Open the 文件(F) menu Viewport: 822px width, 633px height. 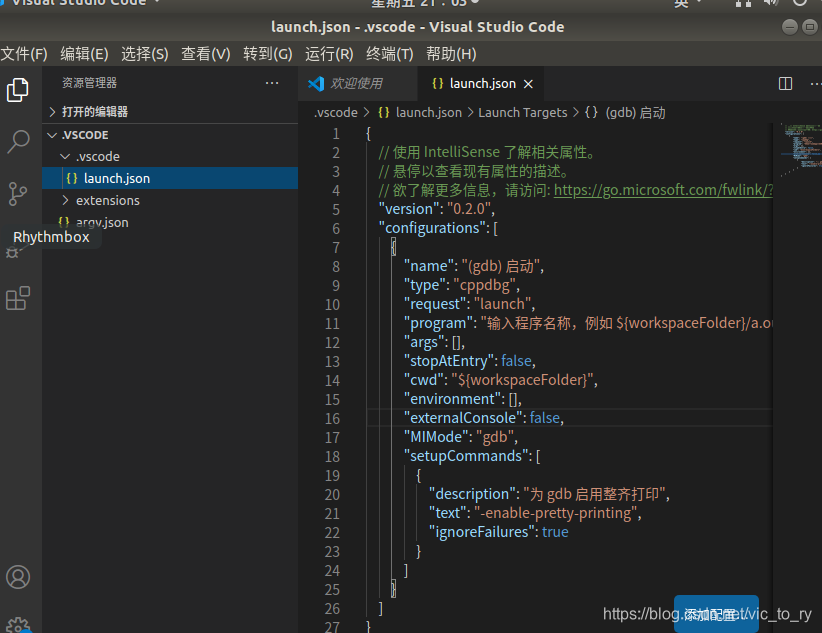24,54
